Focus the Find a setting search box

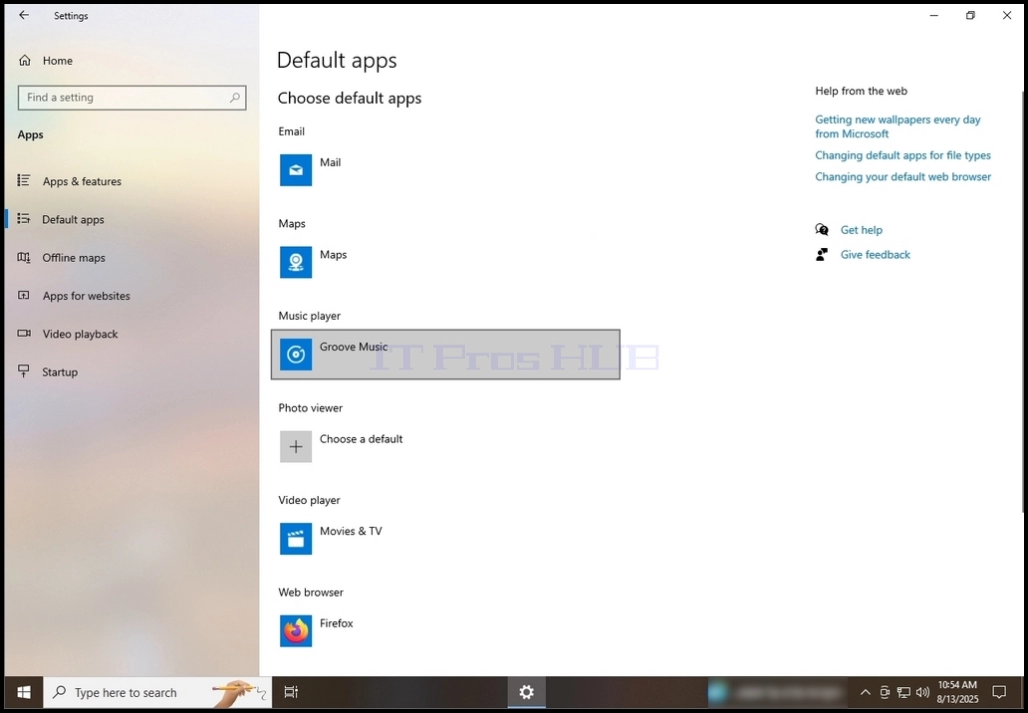pos(132,97)
